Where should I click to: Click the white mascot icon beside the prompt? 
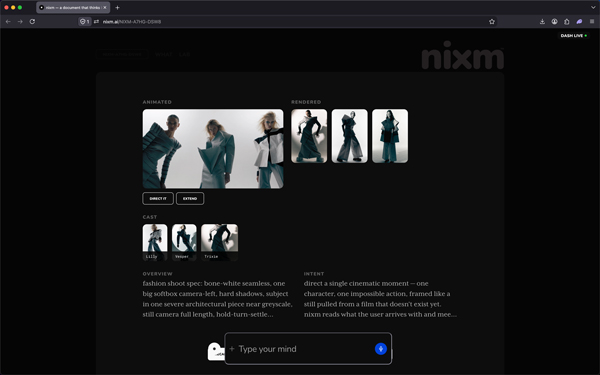click(216, 351)
